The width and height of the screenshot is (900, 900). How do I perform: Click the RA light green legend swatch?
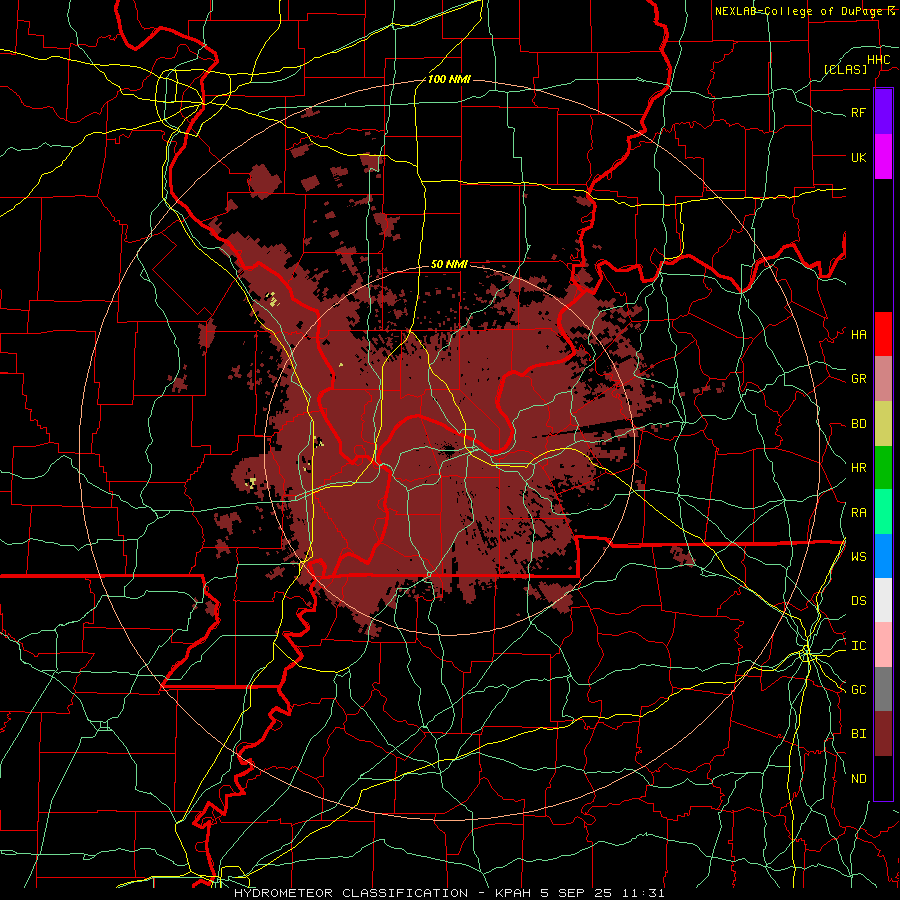click(x=883, y=512)
